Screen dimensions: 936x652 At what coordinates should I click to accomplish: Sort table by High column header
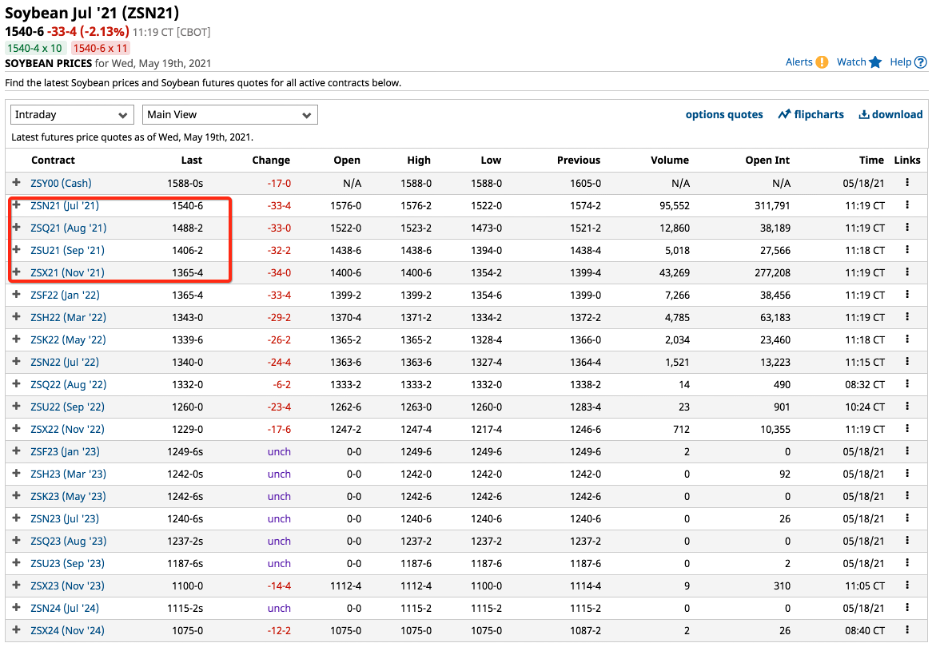pos(419,160)
